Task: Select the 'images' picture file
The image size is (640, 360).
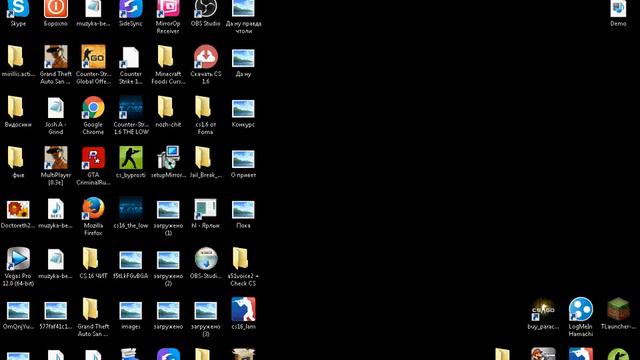Action: pos(131,311)
